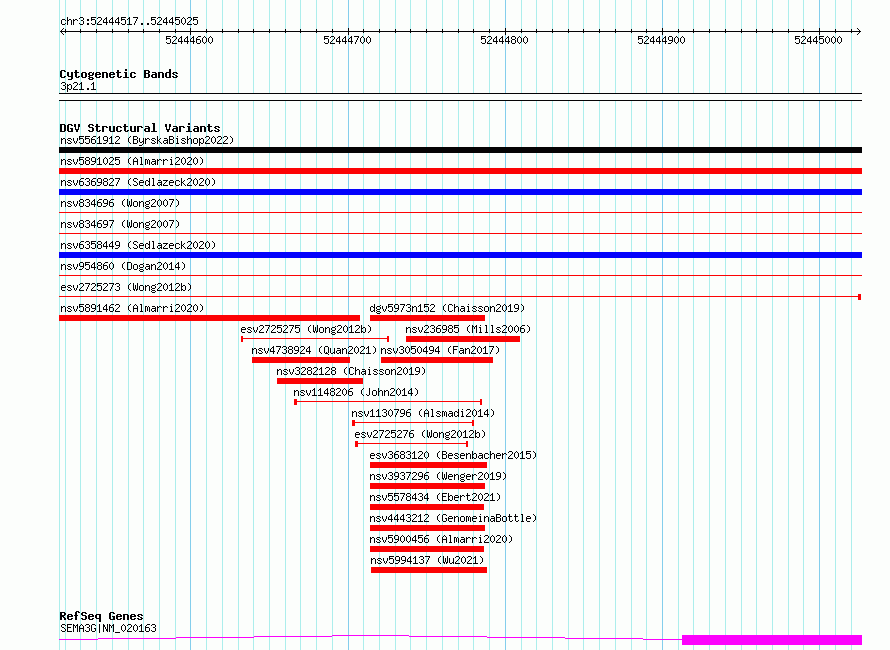Open nsv5578434 (Ebert2021) label
This screenshot has width=890, height=650.
(x=435, y=497)
